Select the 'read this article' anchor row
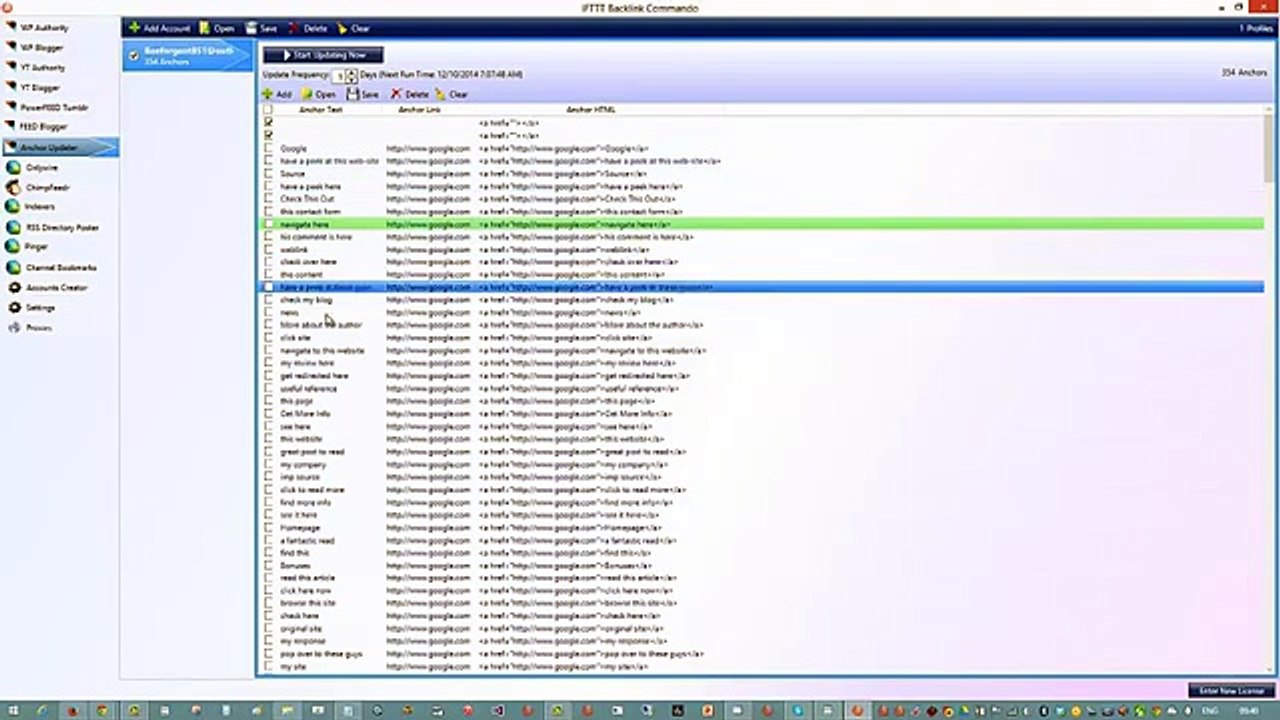This screenshot has height=720, width=1280. pyautogui.click(x=762, y=577)
